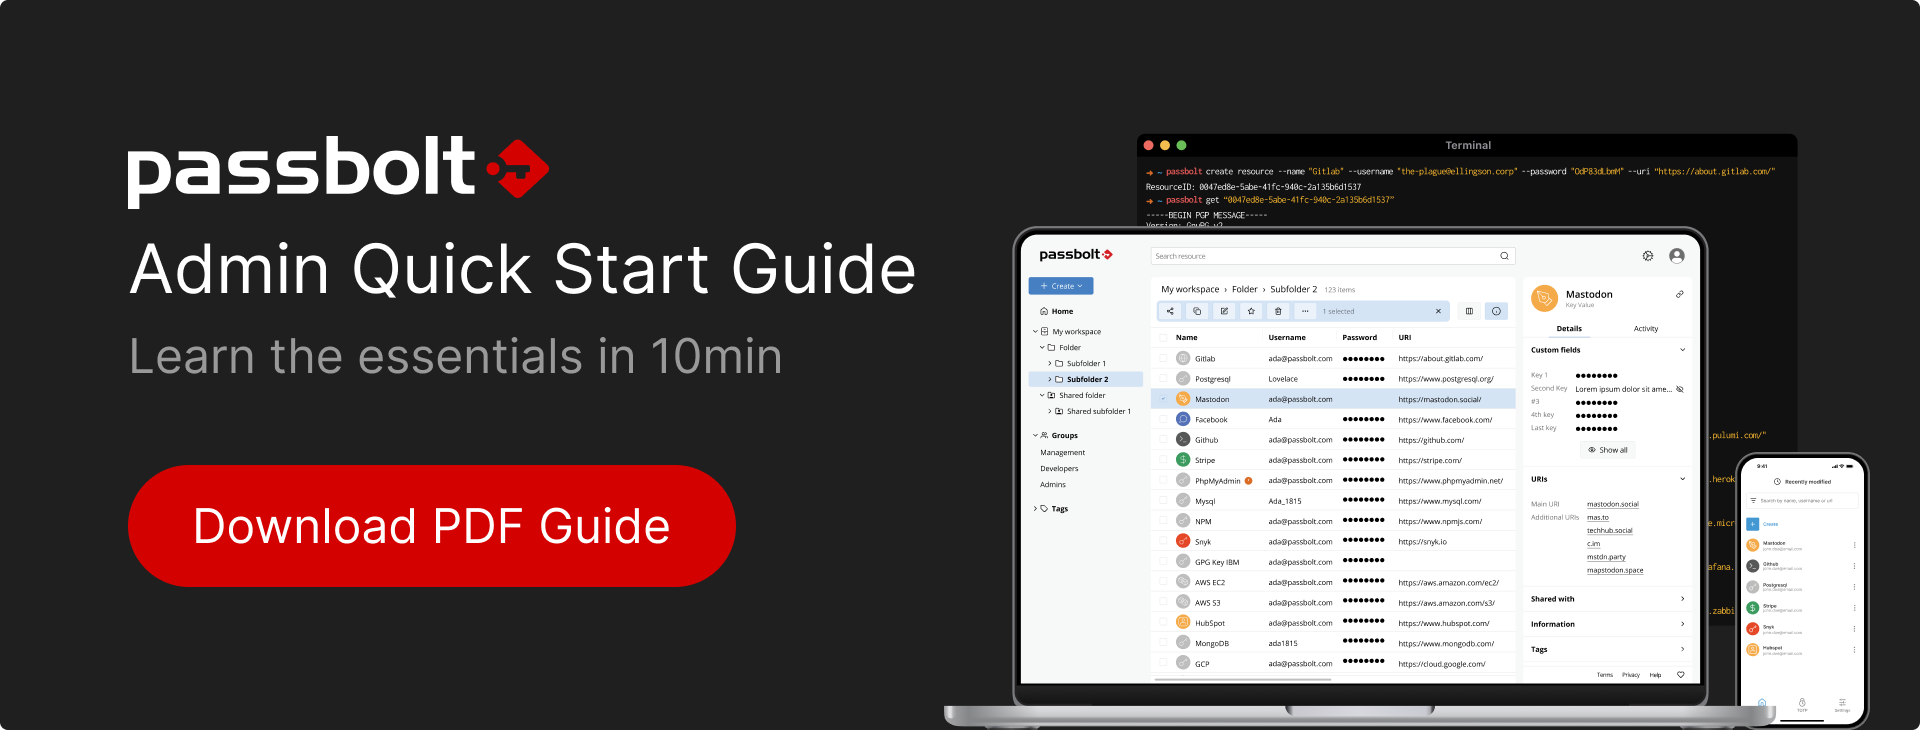Screen dimensions: 1920x730
Task: Click the trash Delete icon in toolbar
Action: click(x=1278, y=311)
